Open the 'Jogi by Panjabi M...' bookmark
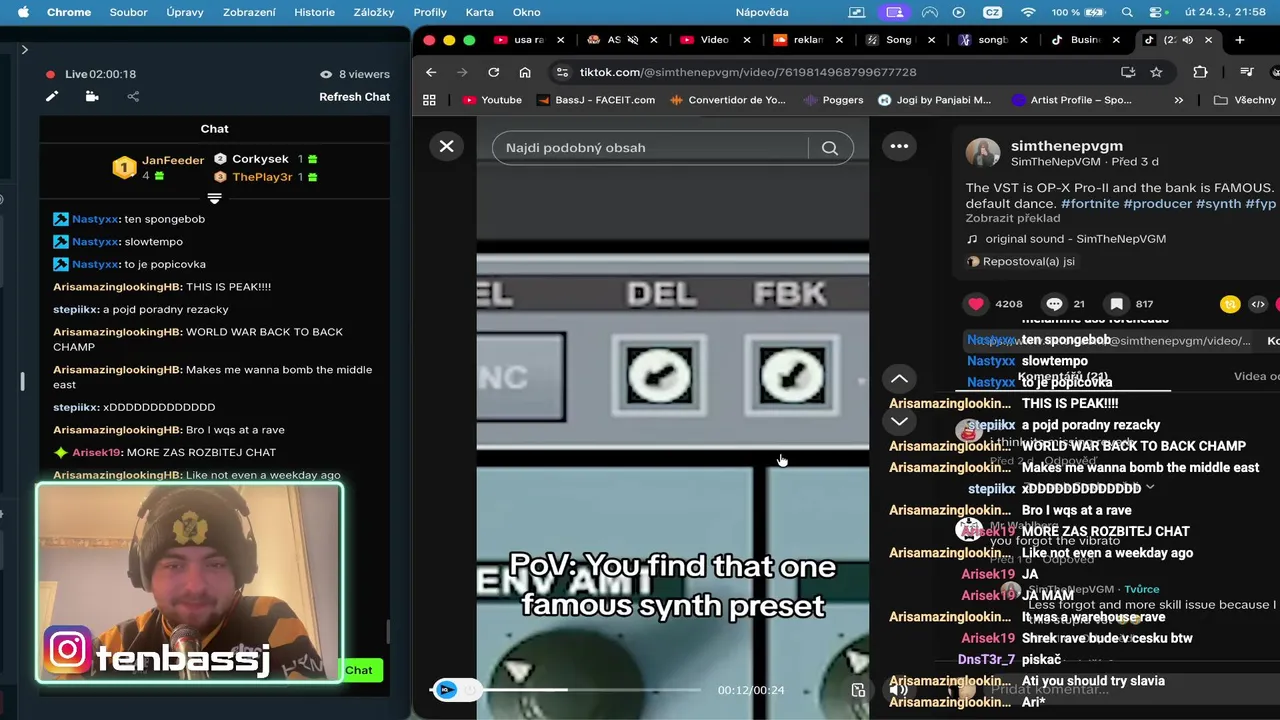1280x720 pixels. pyautogui.click(x=934, y=100)
